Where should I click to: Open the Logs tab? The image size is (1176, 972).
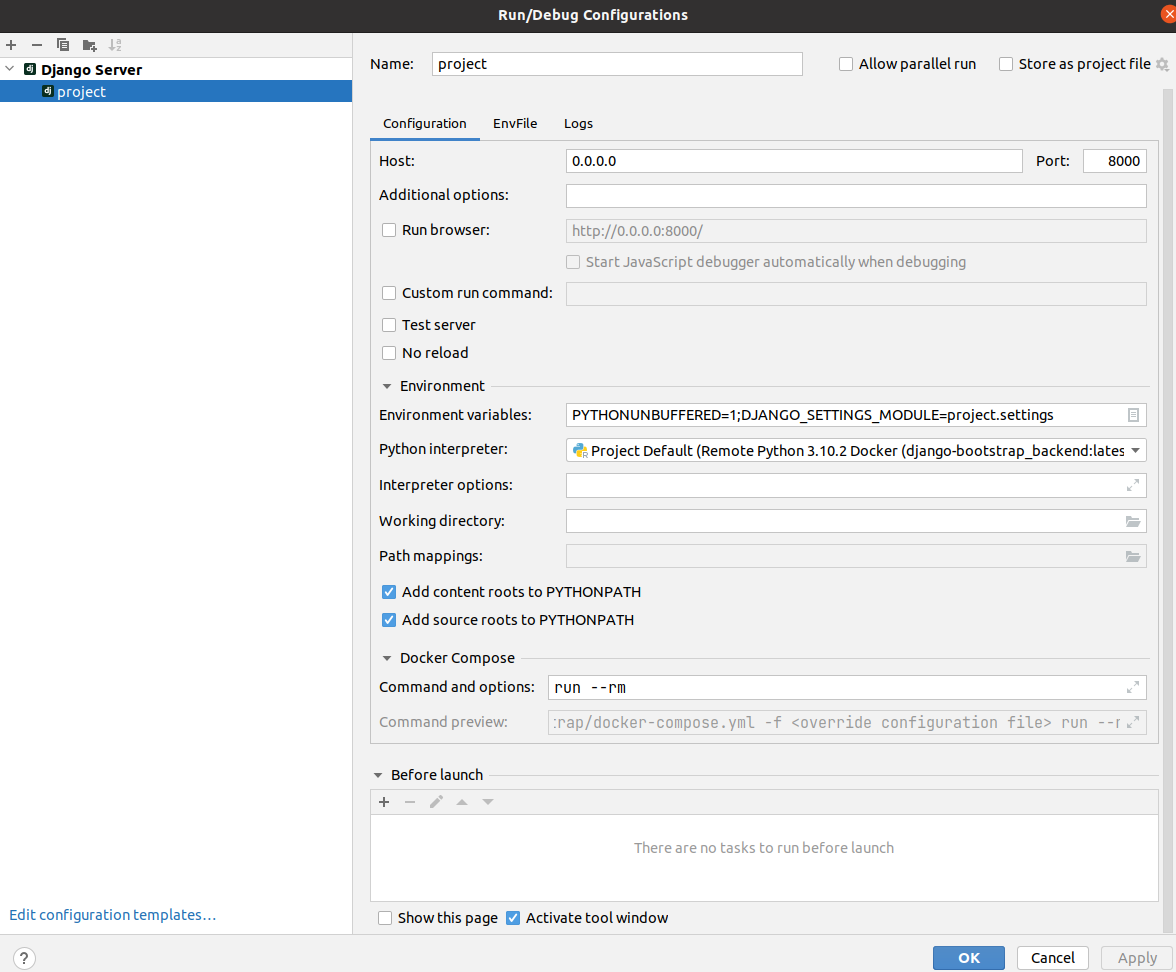coord(578,124)
